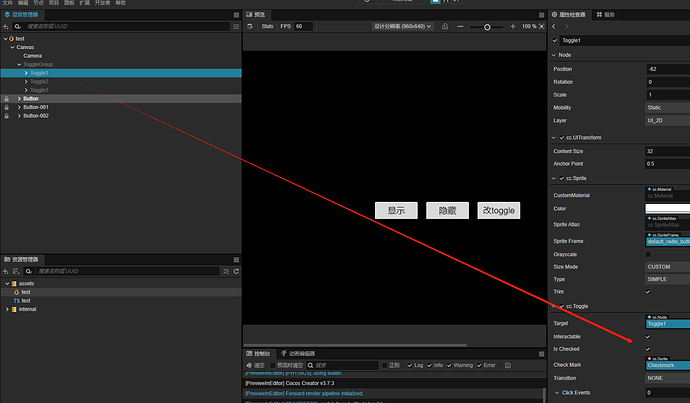Switch to the 动画编辑器 tab
Viewport: 690px width, 403px height.
298,354
